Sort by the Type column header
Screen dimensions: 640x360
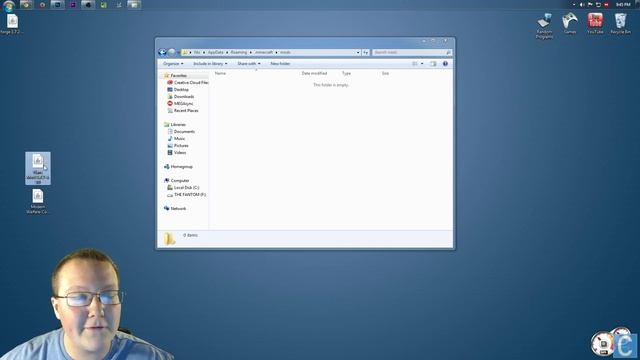pyautogui.click(x=347, y=73)
